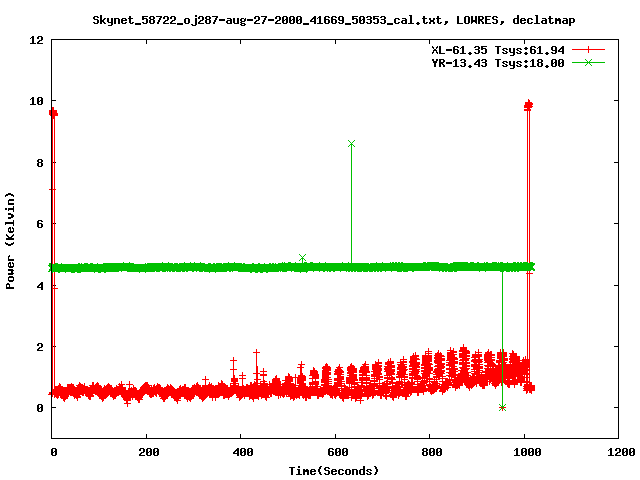Screen dimensions: 640x480
Task: Click the y-axis tick label 10
Action: coord(36,101)
